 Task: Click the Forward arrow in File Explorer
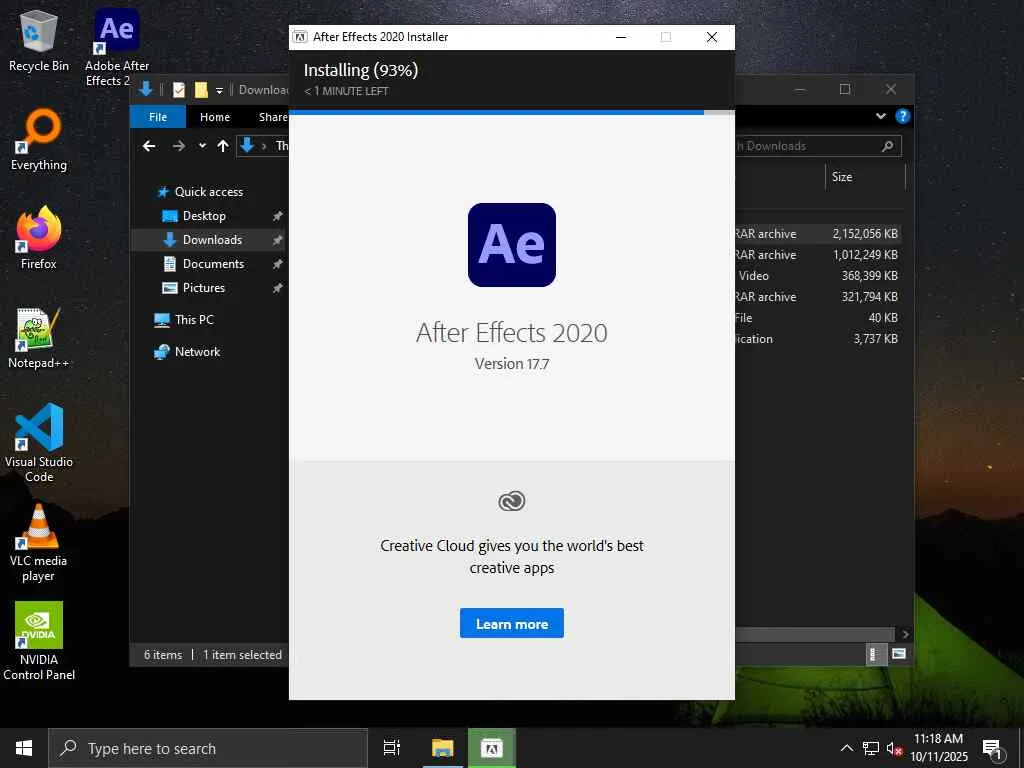(x=179, y=146)
